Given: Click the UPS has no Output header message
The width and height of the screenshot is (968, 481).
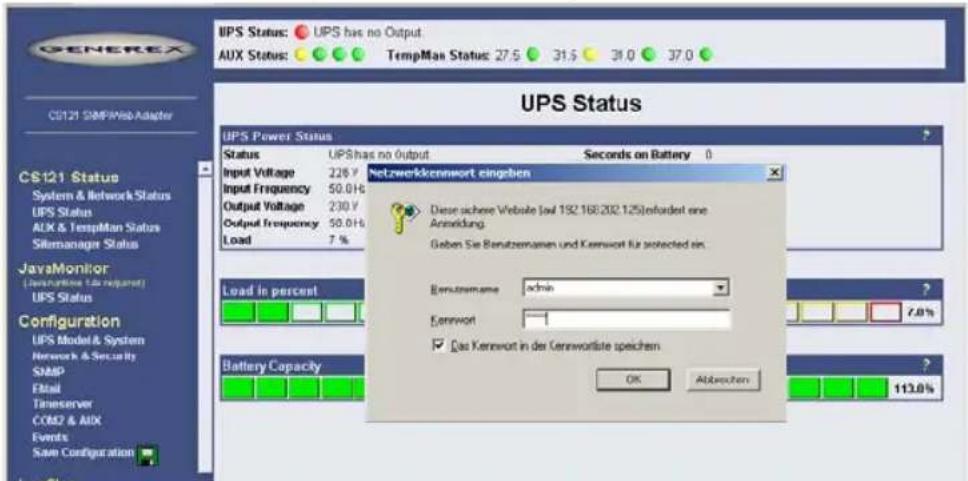Looking at the screenshot, I should tap(367, 31).
